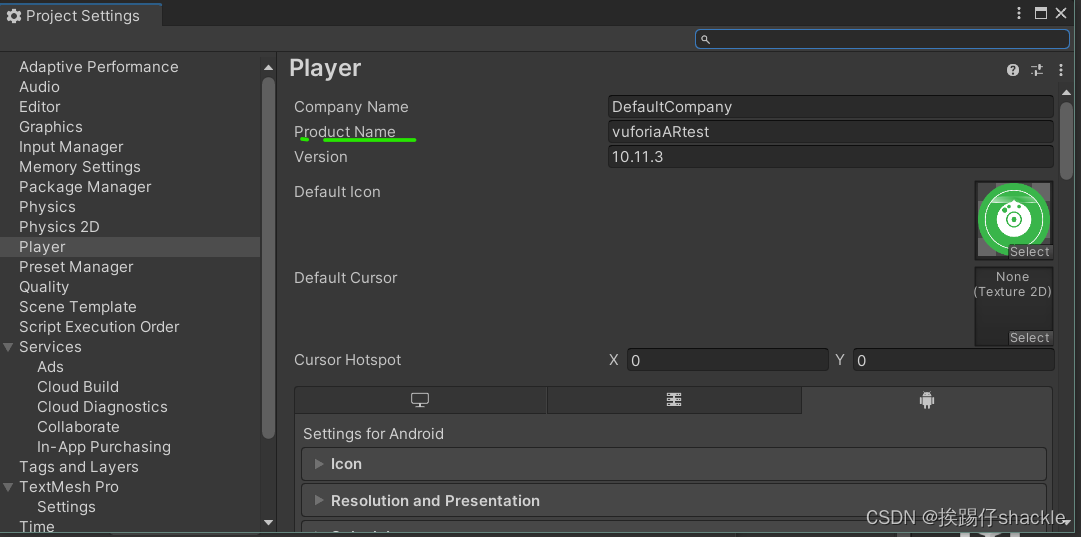The image size is (1081, 537).
Task: Edit Cursor Hotspot Y value
Action: (x=953, y=360)
